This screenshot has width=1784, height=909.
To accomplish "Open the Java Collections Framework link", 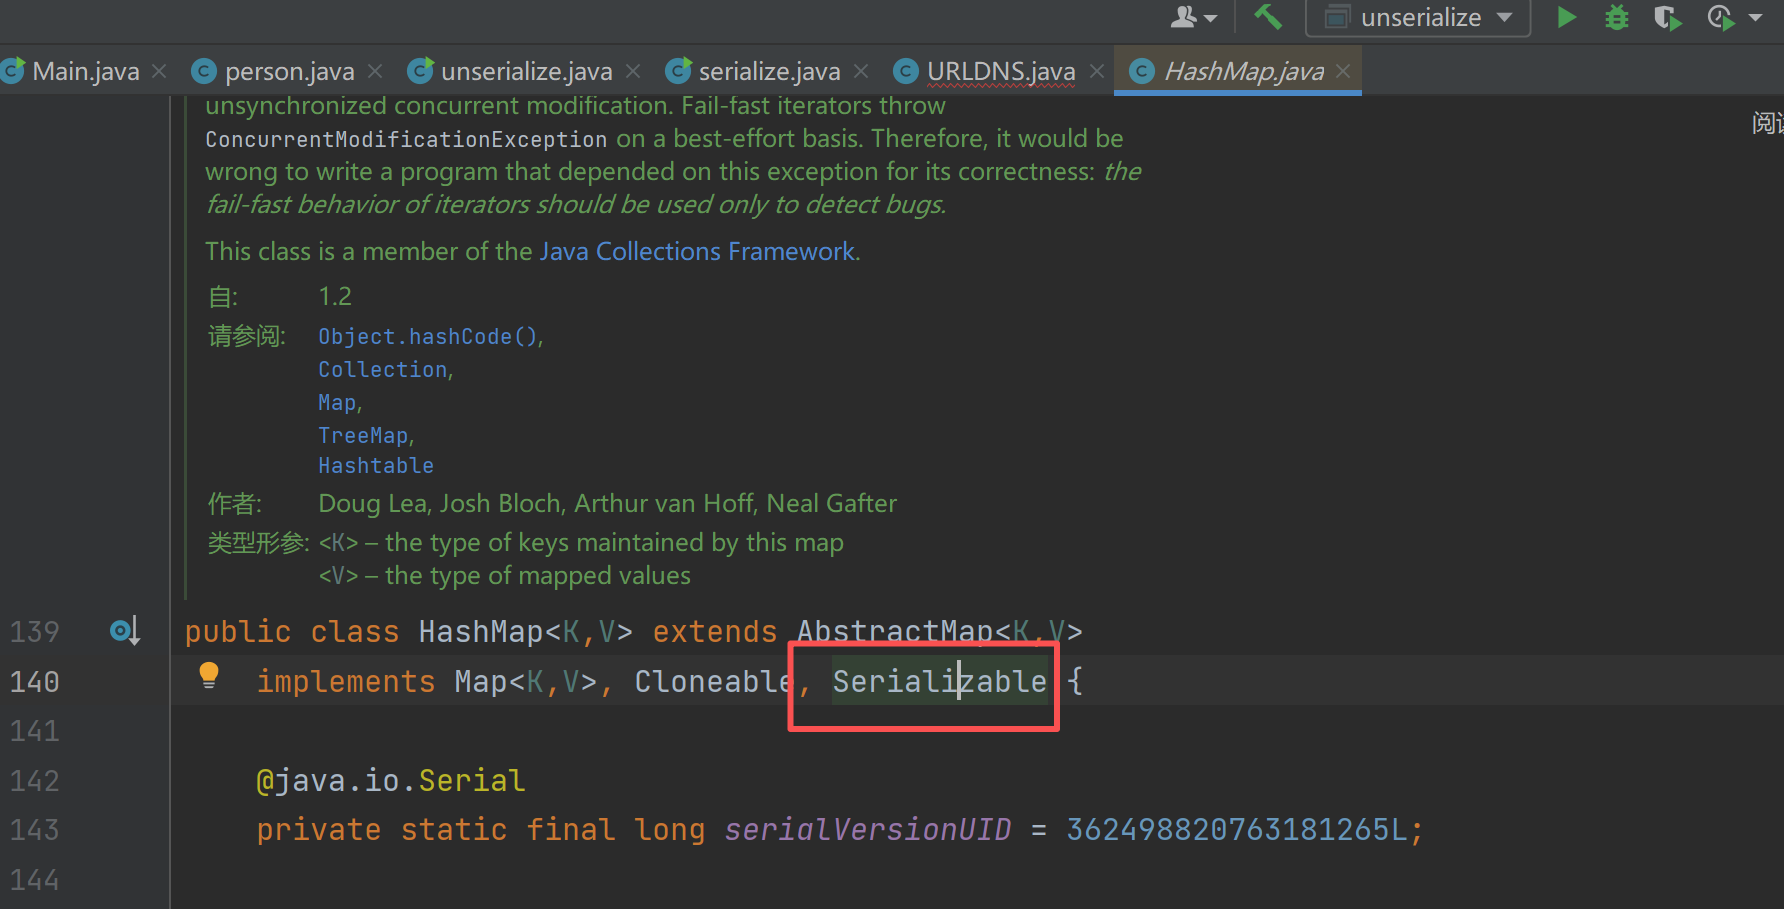I will point(698,251).
